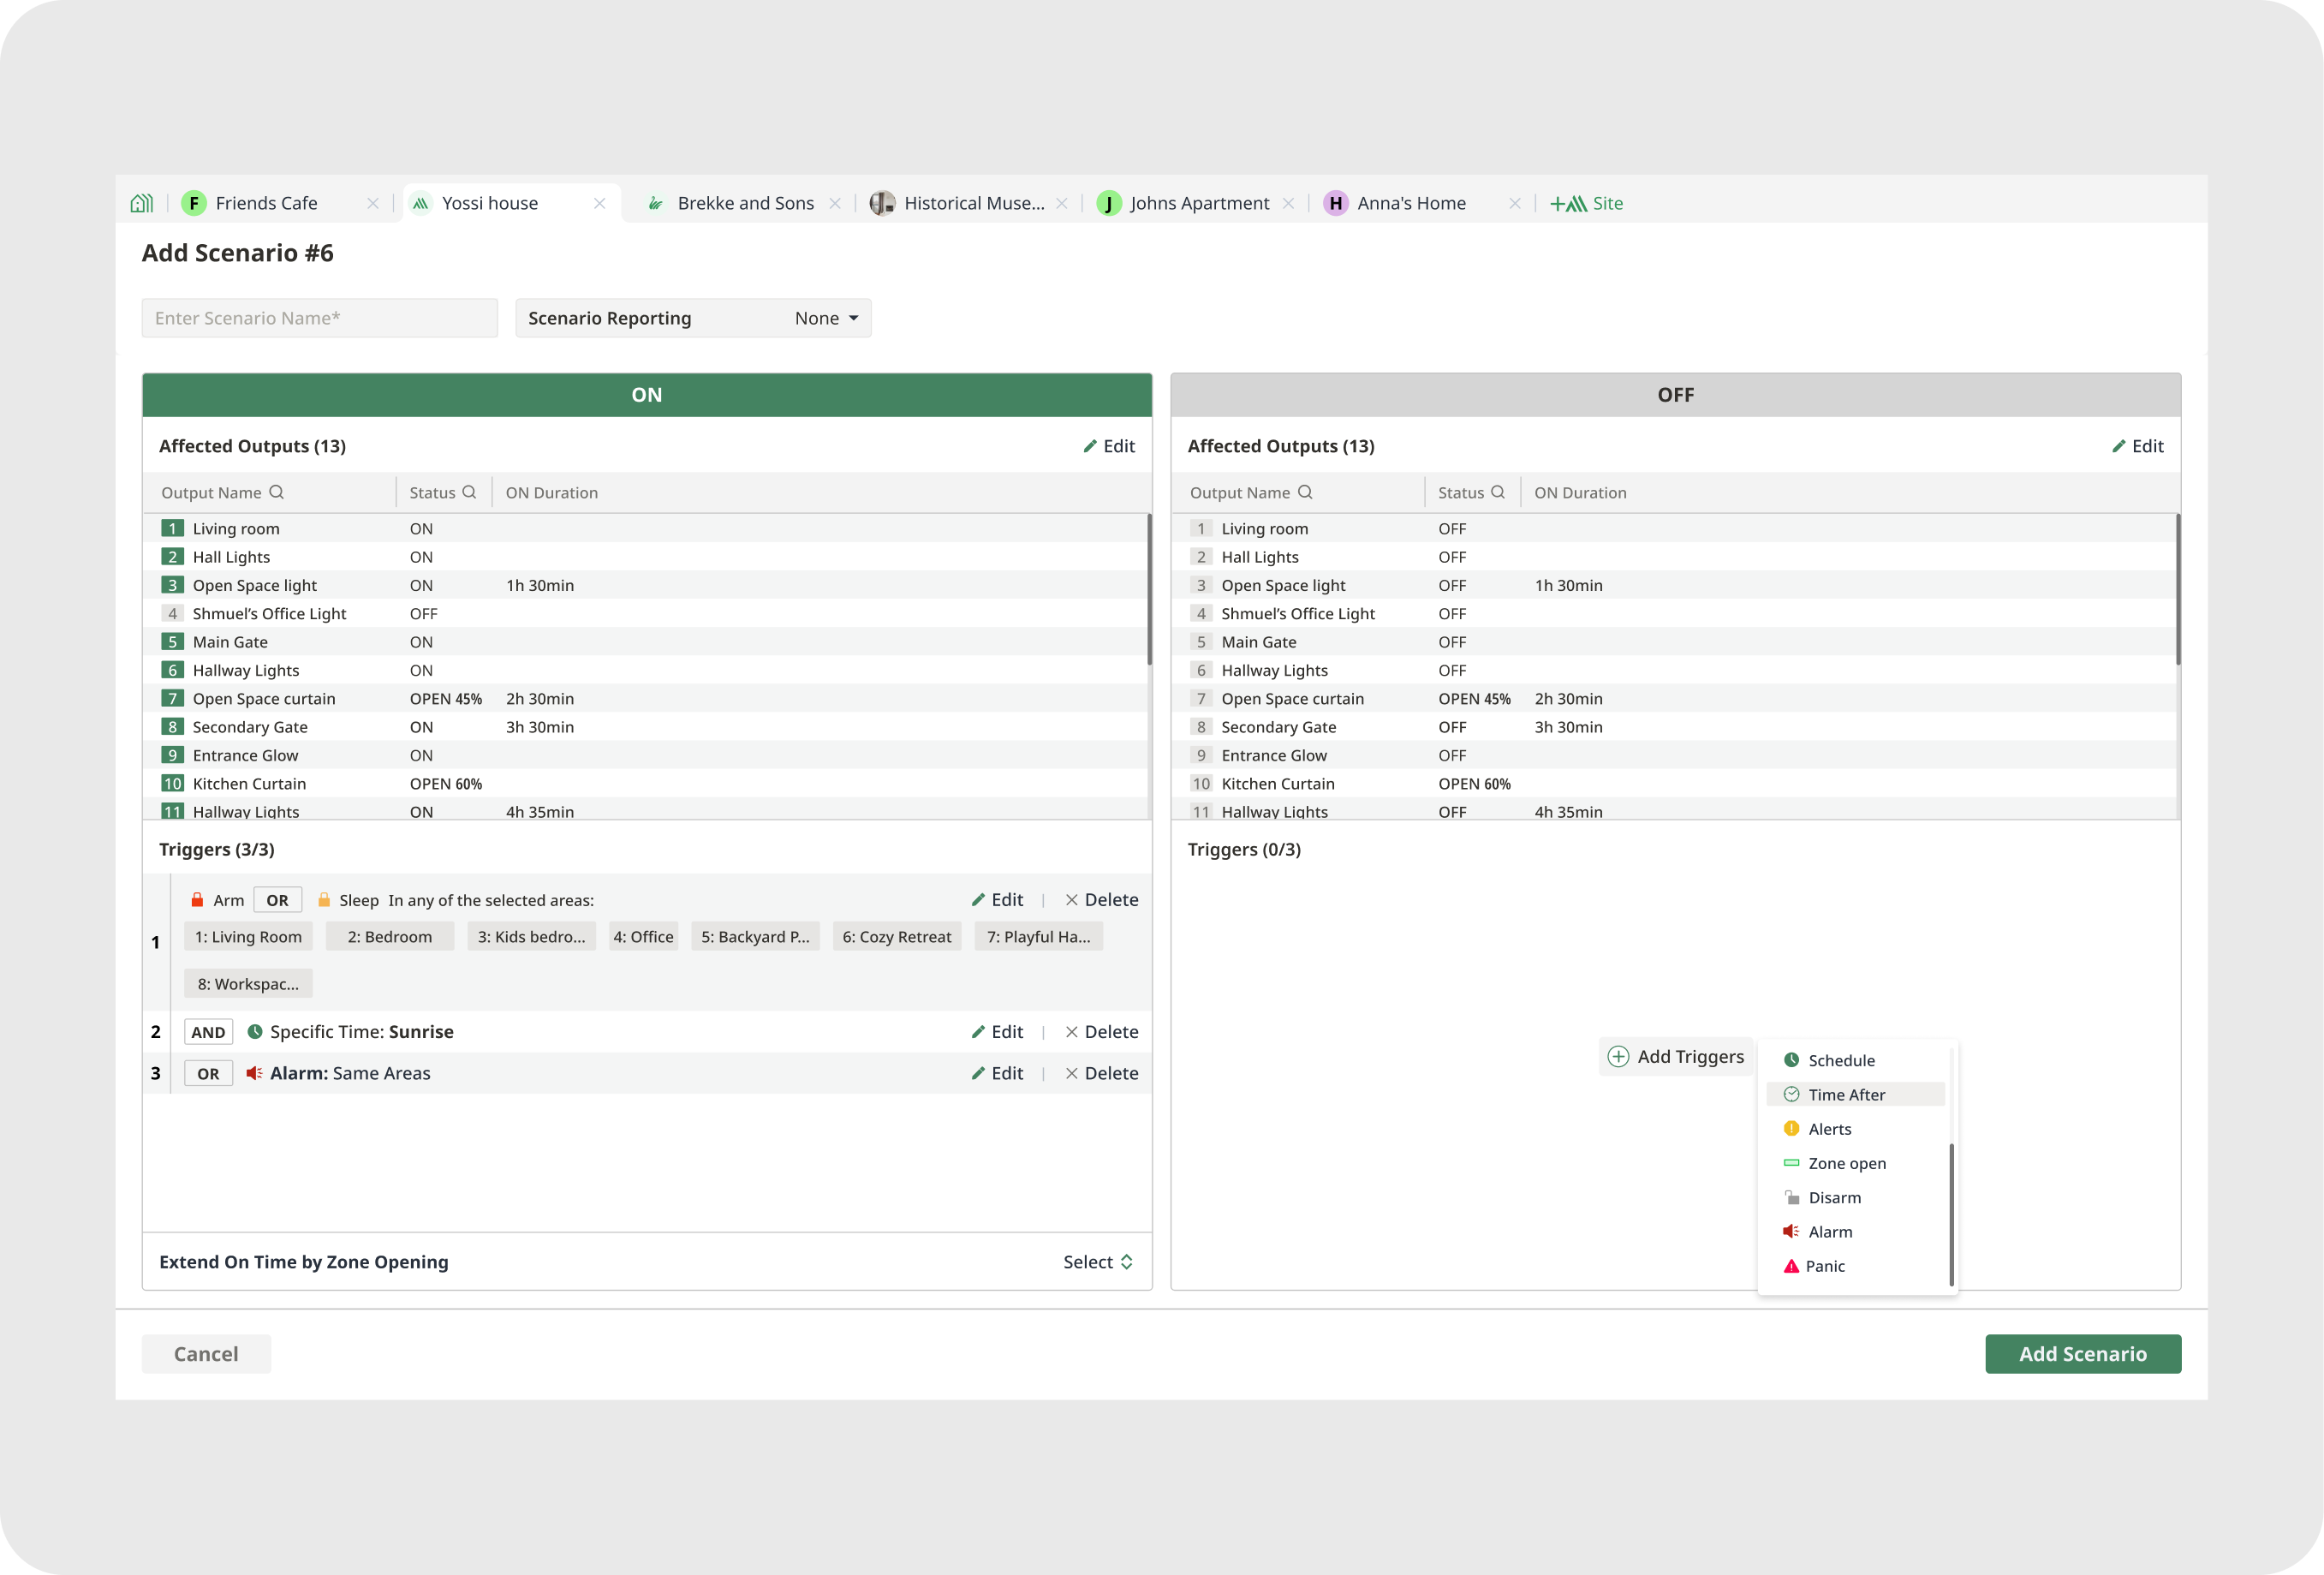Click the 4: Office area chip
This screenshot has width=2324, height=1575.
[x=643, y=937]
